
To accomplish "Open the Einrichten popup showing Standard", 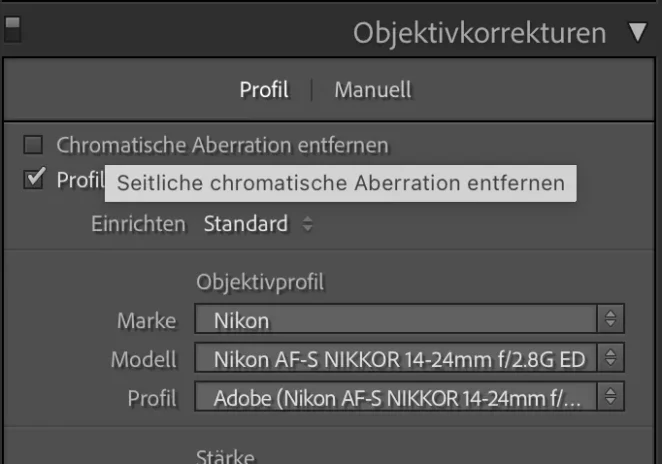I will point(258,224).
